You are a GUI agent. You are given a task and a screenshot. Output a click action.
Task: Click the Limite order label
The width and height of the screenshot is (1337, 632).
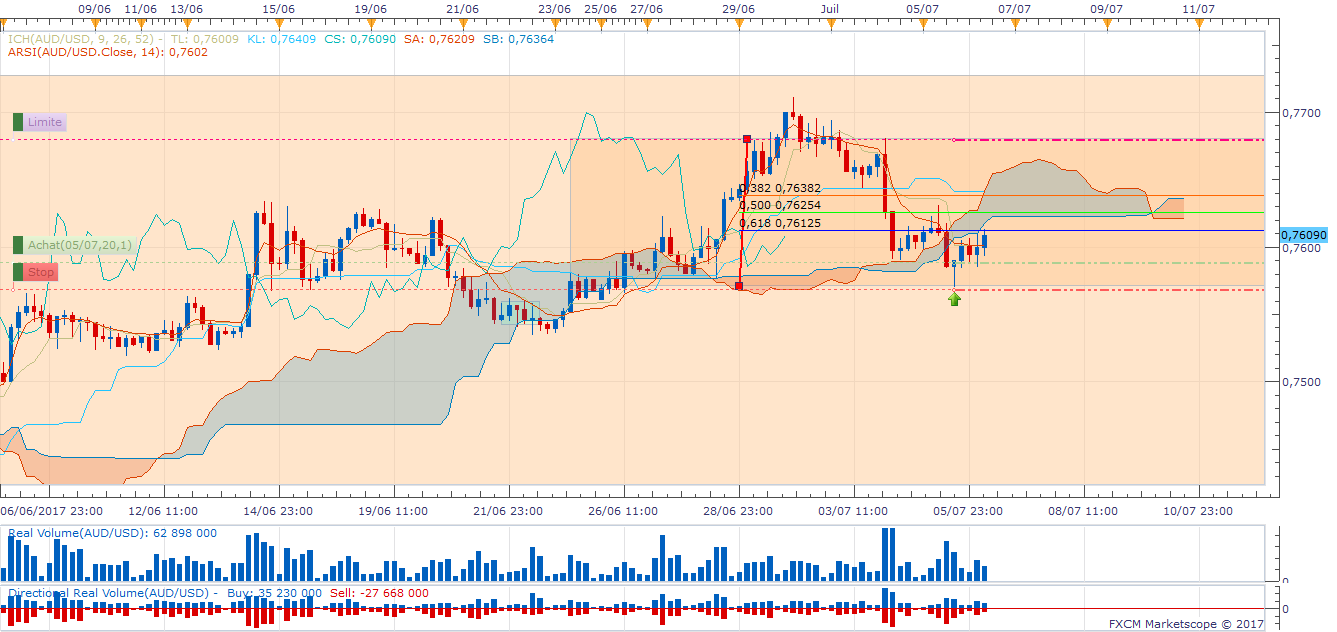[x=45, y=122]
